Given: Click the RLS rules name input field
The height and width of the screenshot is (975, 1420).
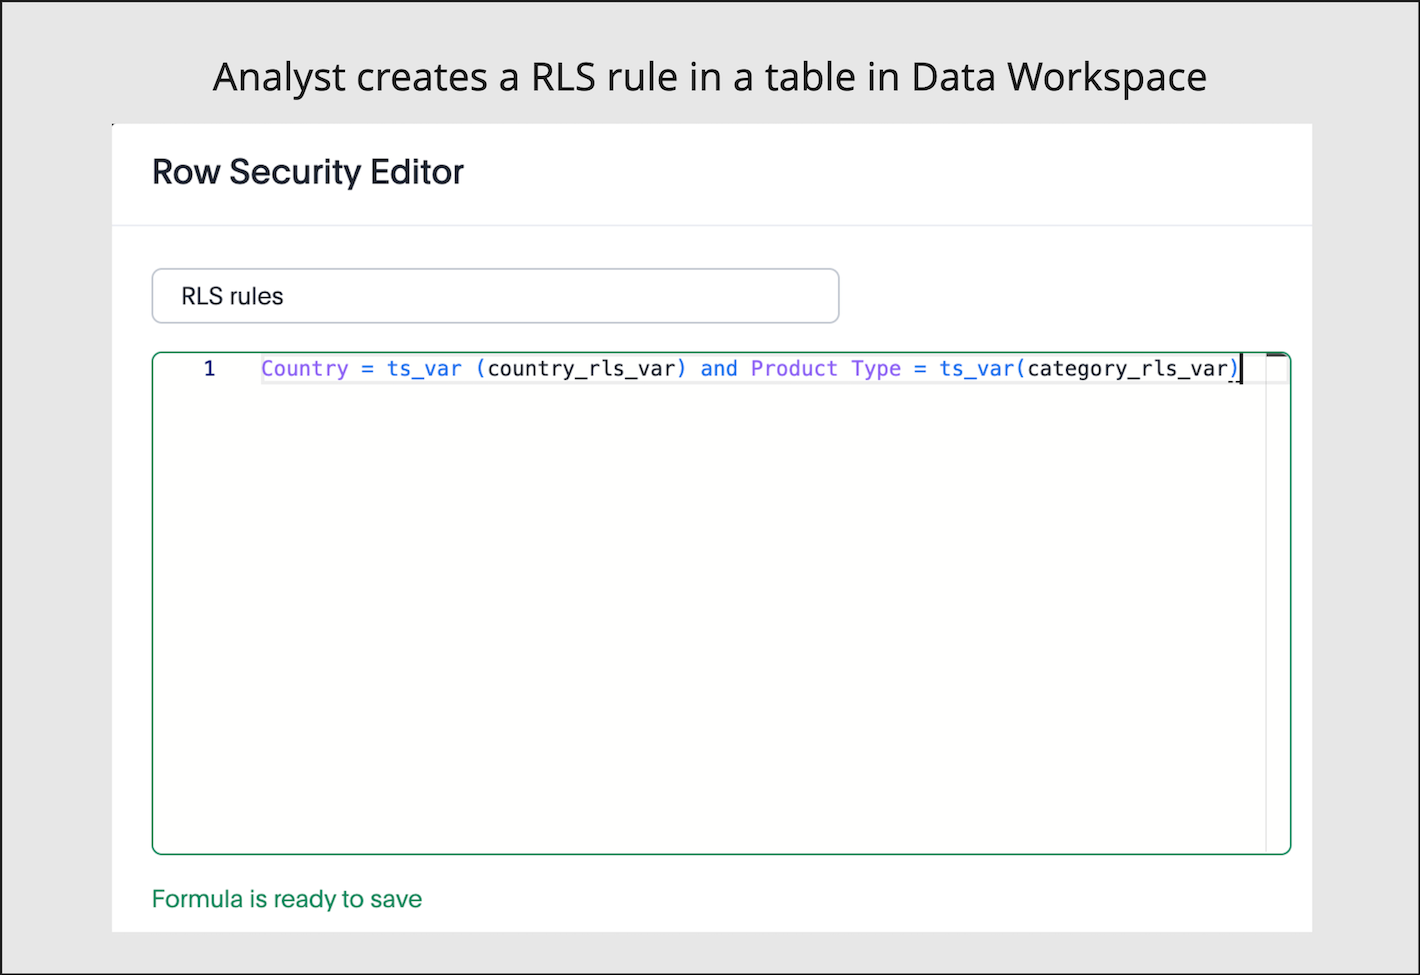Looking at the screenshot, I should pos(495,296).
